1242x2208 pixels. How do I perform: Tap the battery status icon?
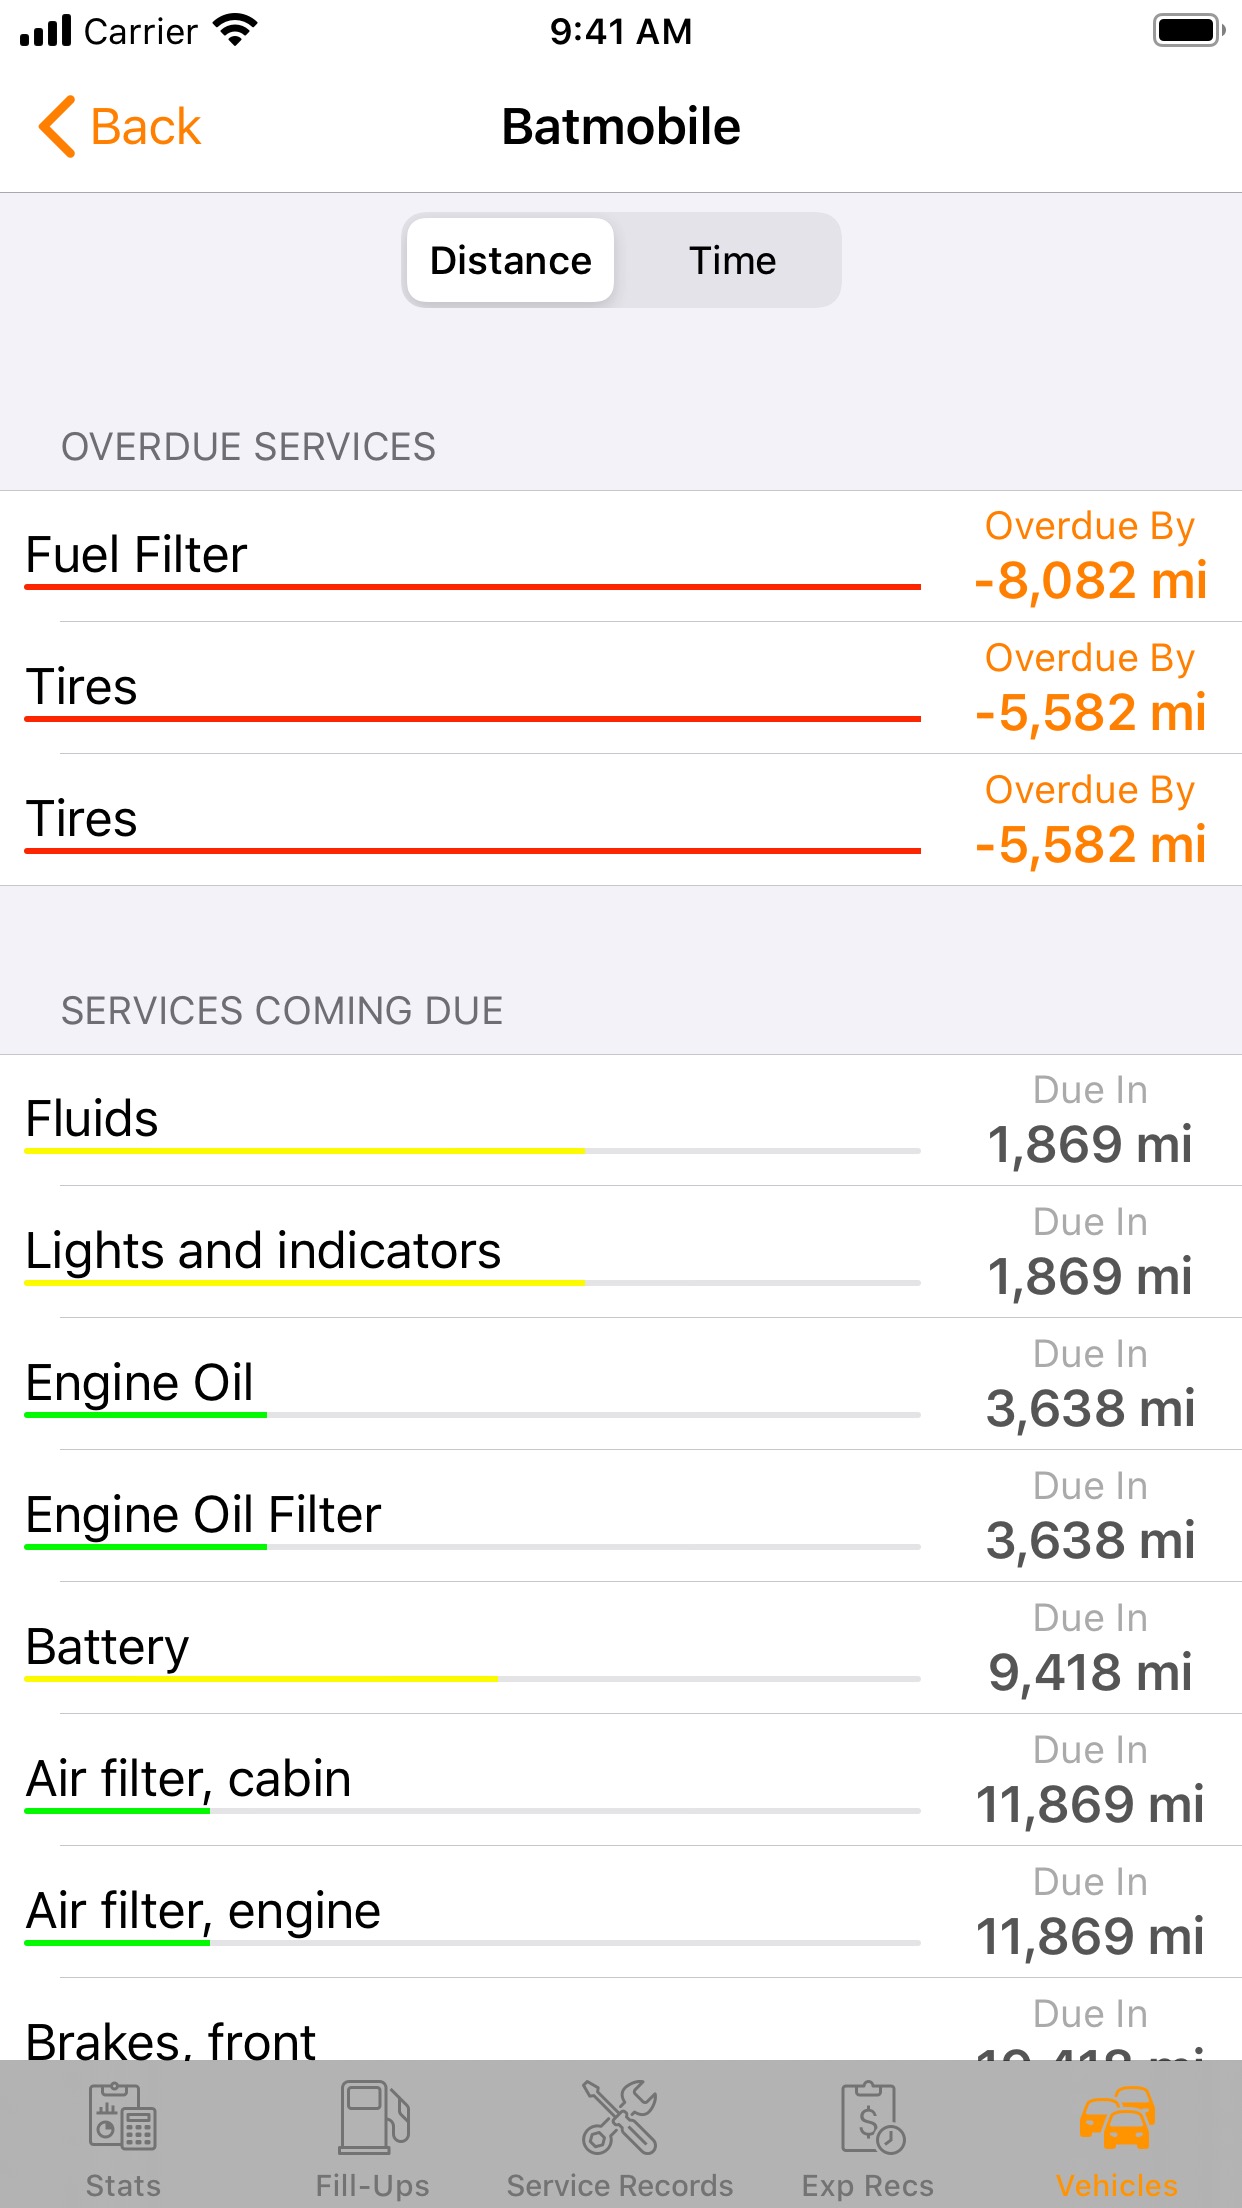(x=1188, y=31)
